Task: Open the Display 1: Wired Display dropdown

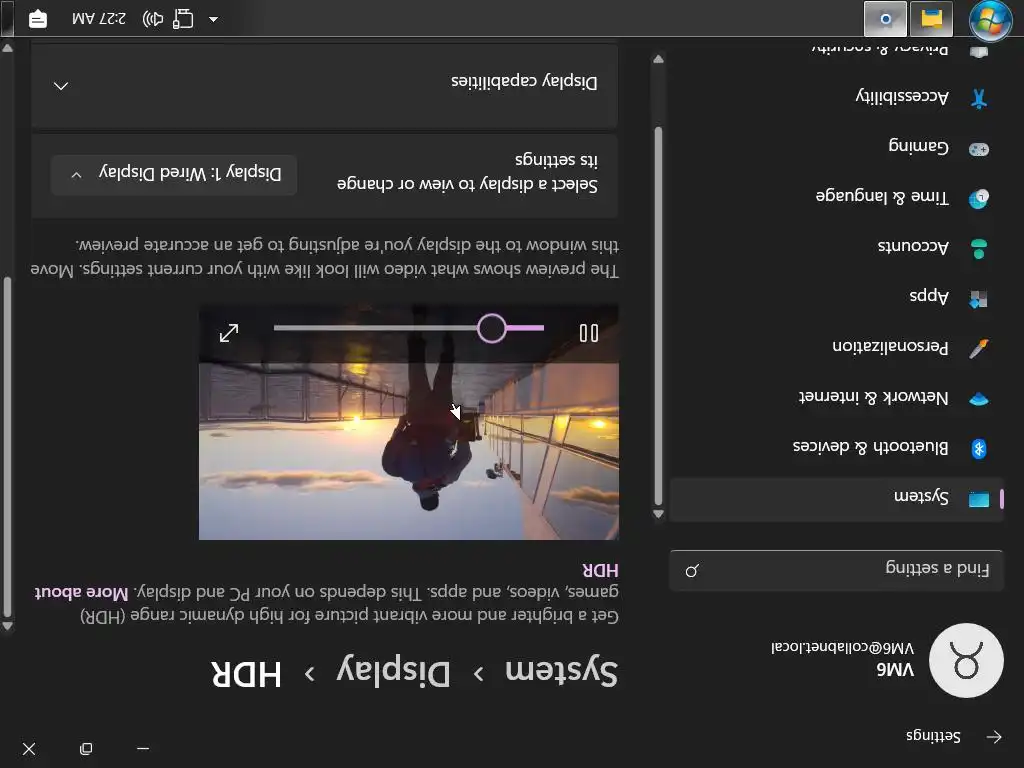Action: (x=174, y=174)
